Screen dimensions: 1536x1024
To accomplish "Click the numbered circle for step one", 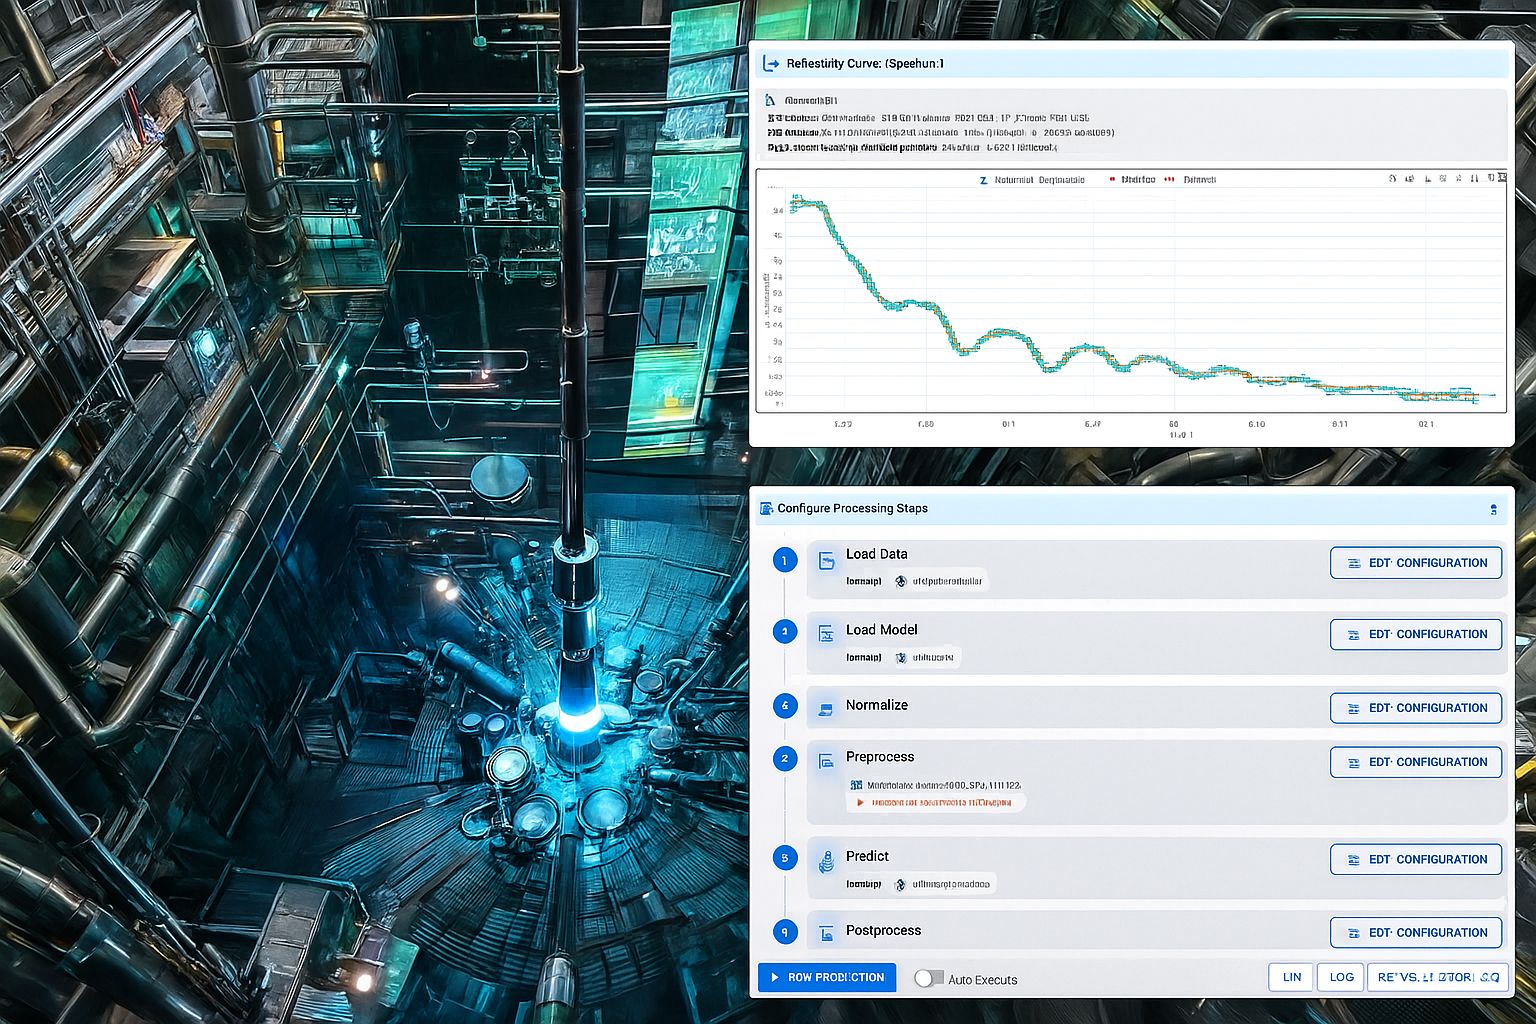I will [785, 561].
